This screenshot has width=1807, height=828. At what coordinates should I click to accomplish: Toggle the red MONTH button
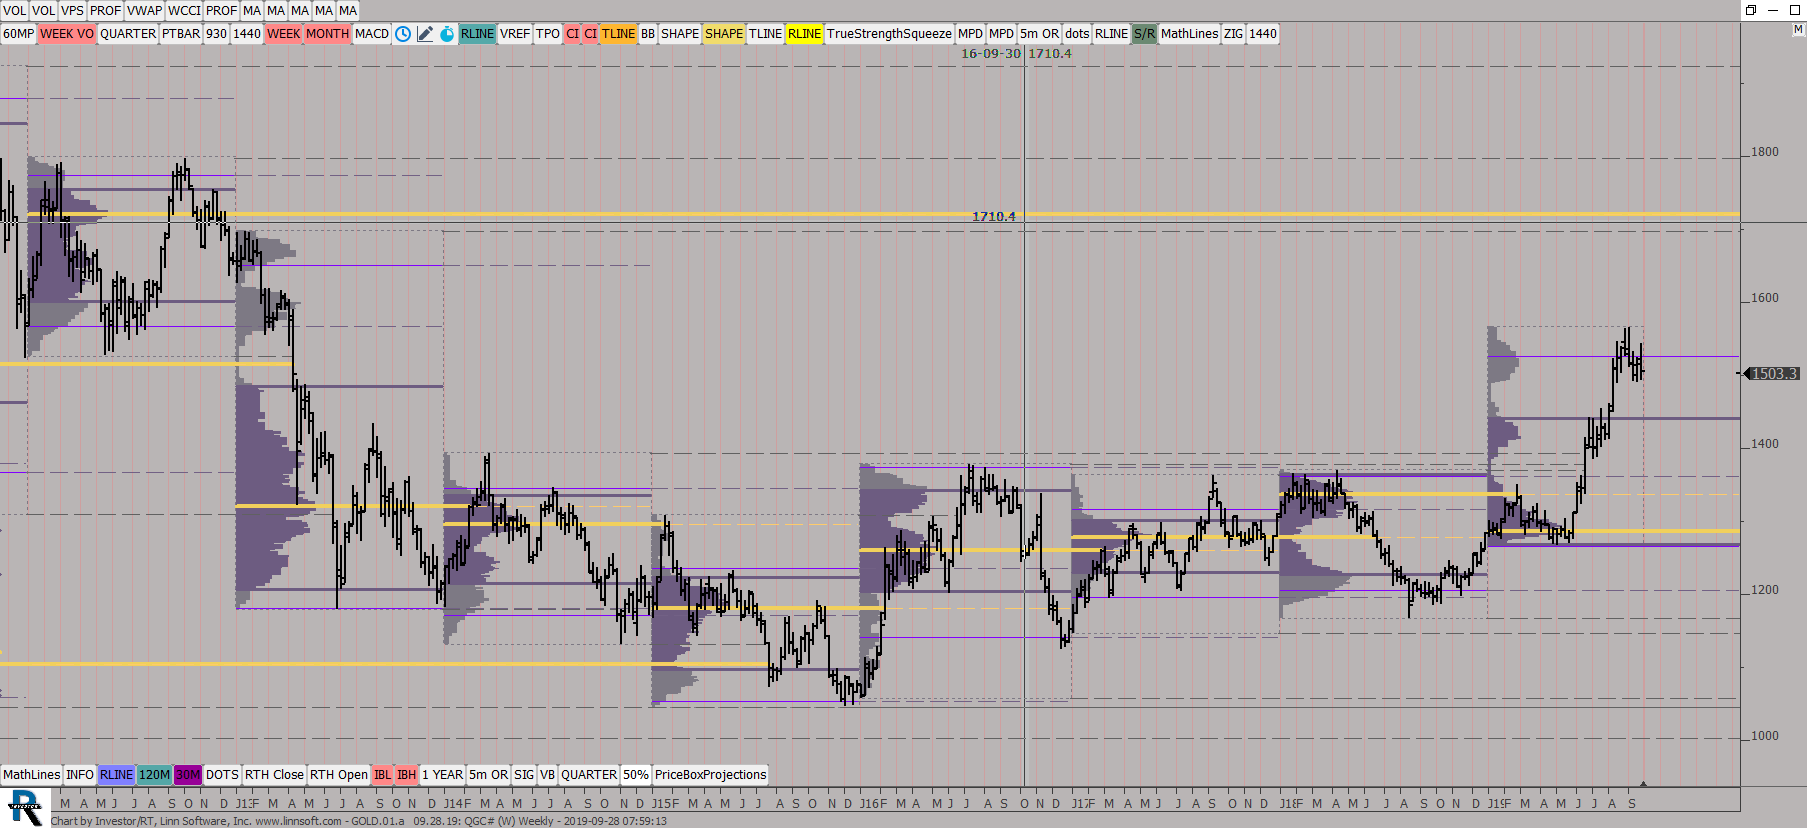(327, 34)
